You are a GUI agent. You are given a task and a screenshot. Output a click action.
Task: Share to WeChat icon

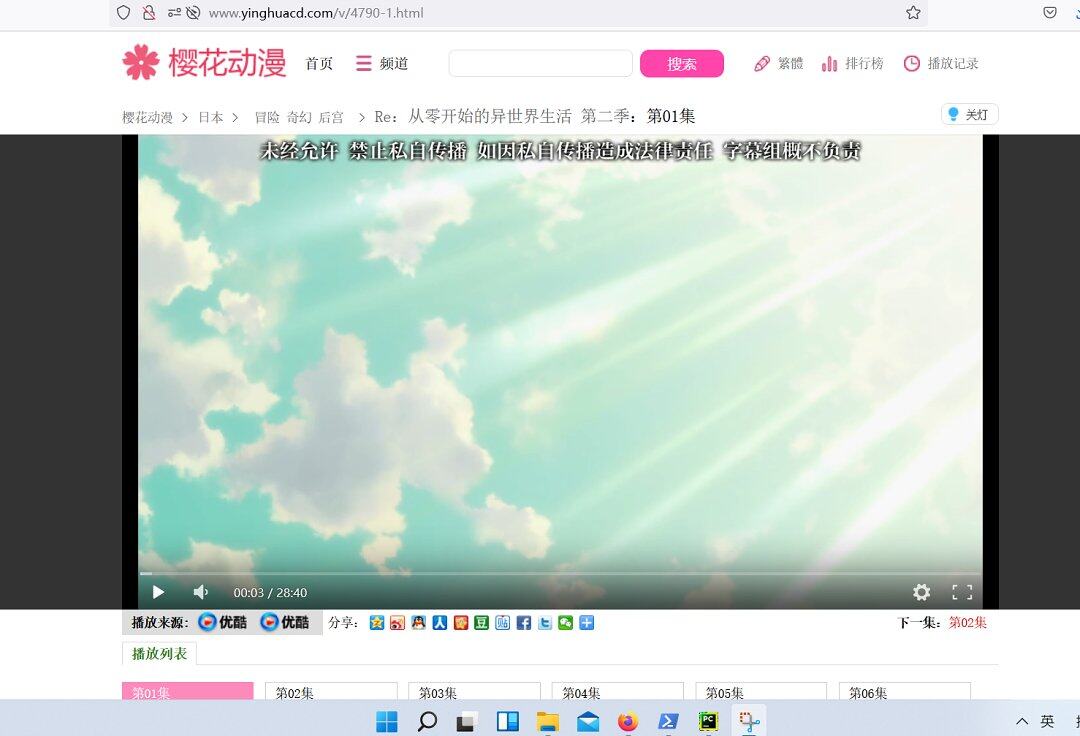pyautogui.click(x=566, y=623)
